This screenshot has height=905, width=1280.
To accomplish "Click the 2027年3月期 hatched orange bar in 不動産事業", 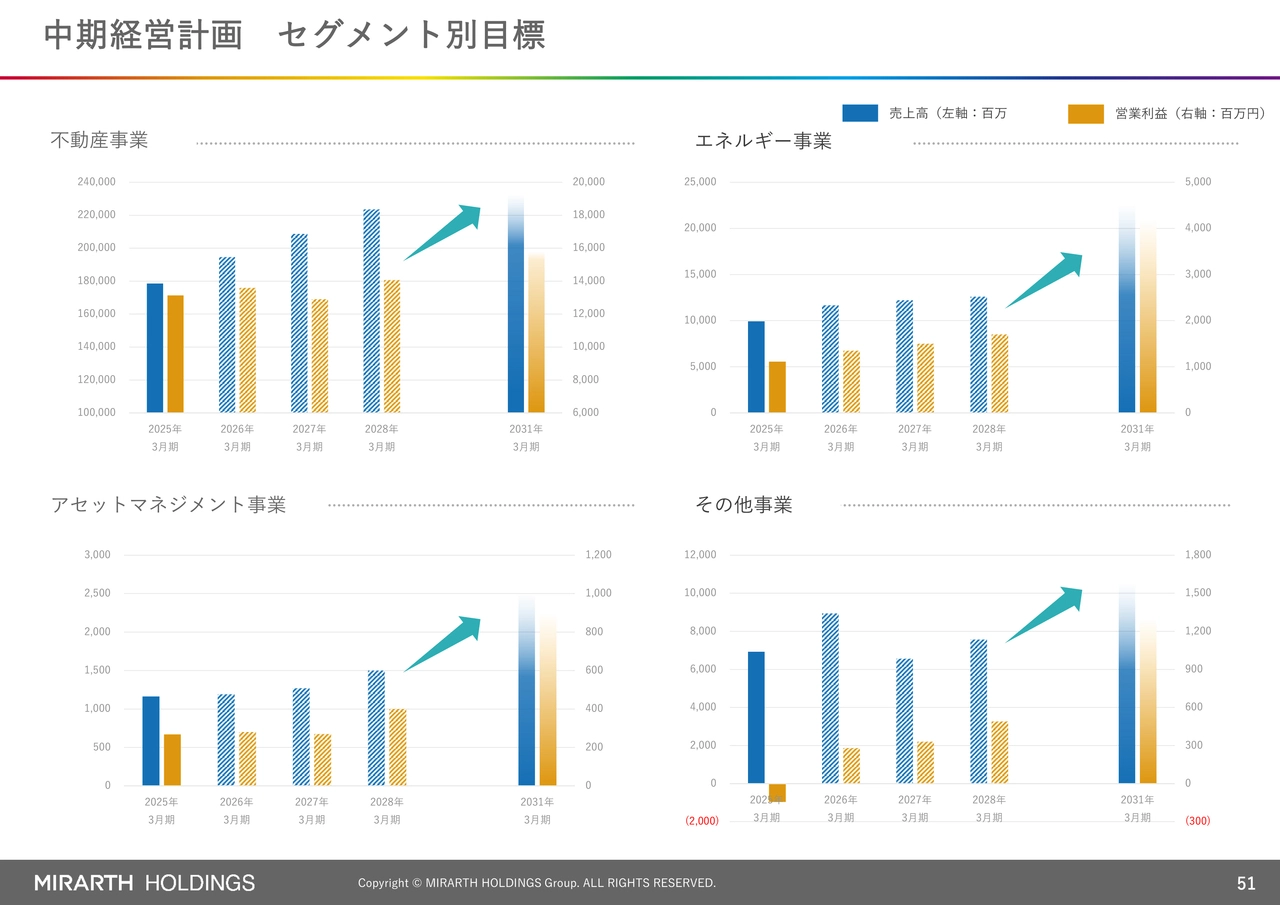I will point(320,356).
